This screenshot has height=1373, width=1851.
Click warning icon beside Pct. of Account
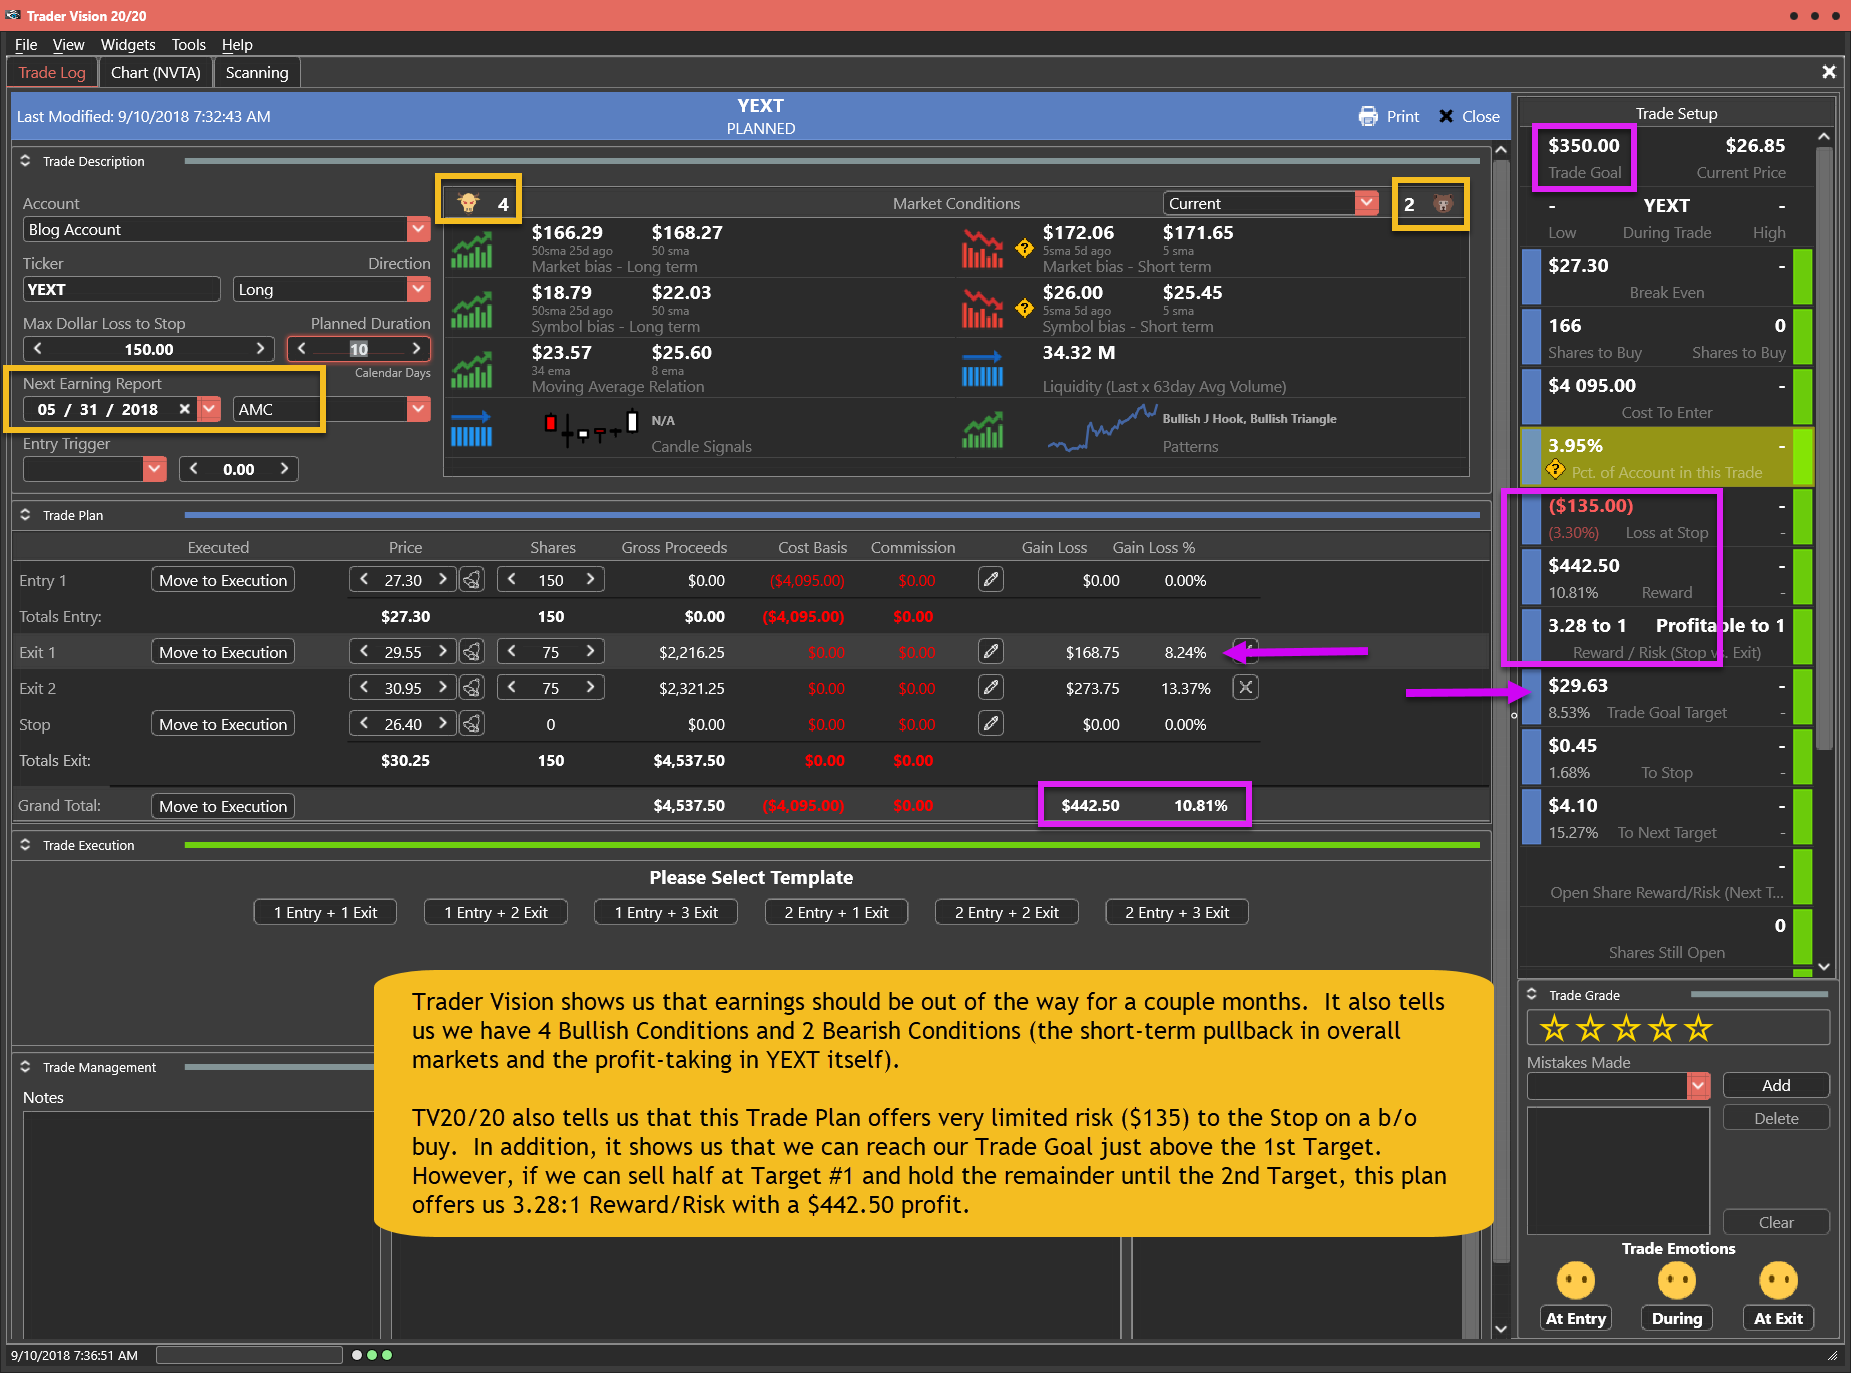[1555, 469]
